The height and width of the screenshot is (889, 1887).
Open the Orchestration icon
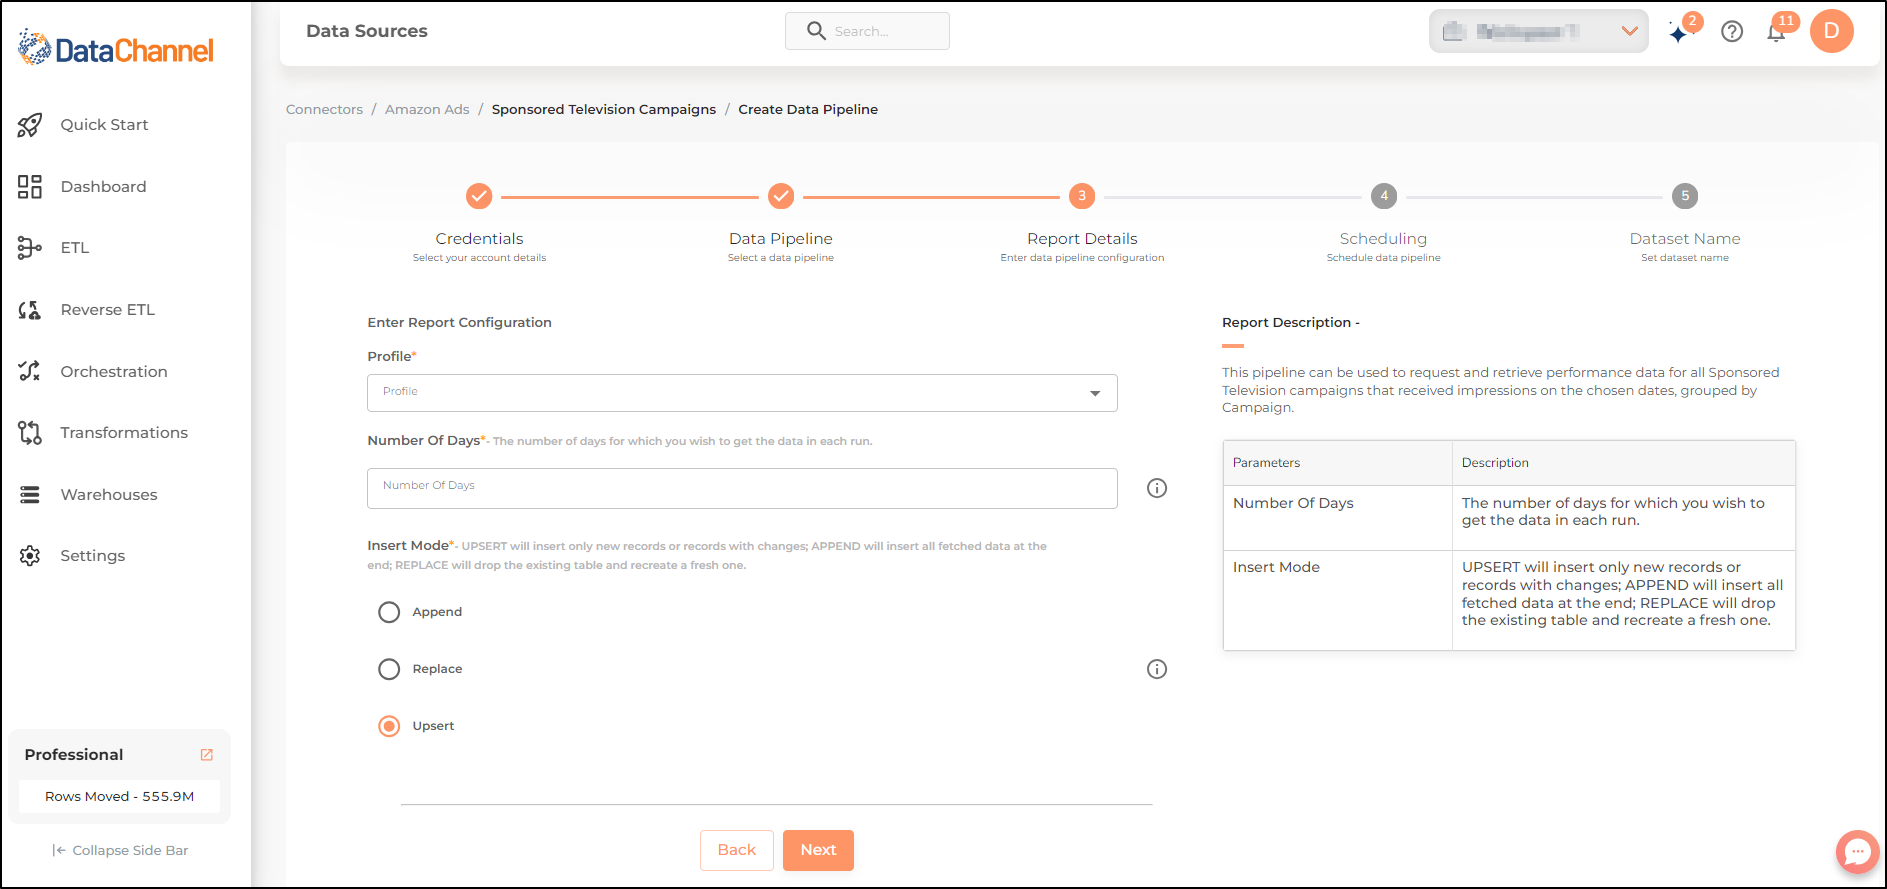(30, 371)
